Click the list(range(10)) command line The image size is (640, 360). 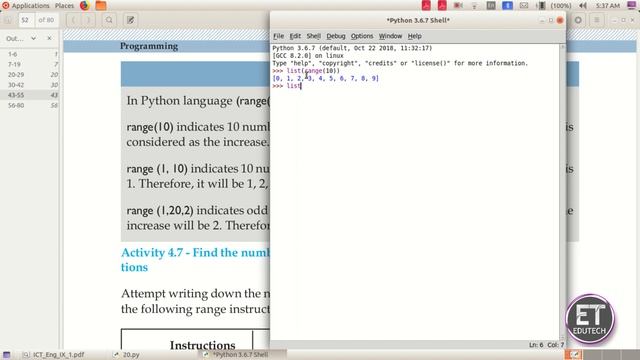tap(306, 71)
